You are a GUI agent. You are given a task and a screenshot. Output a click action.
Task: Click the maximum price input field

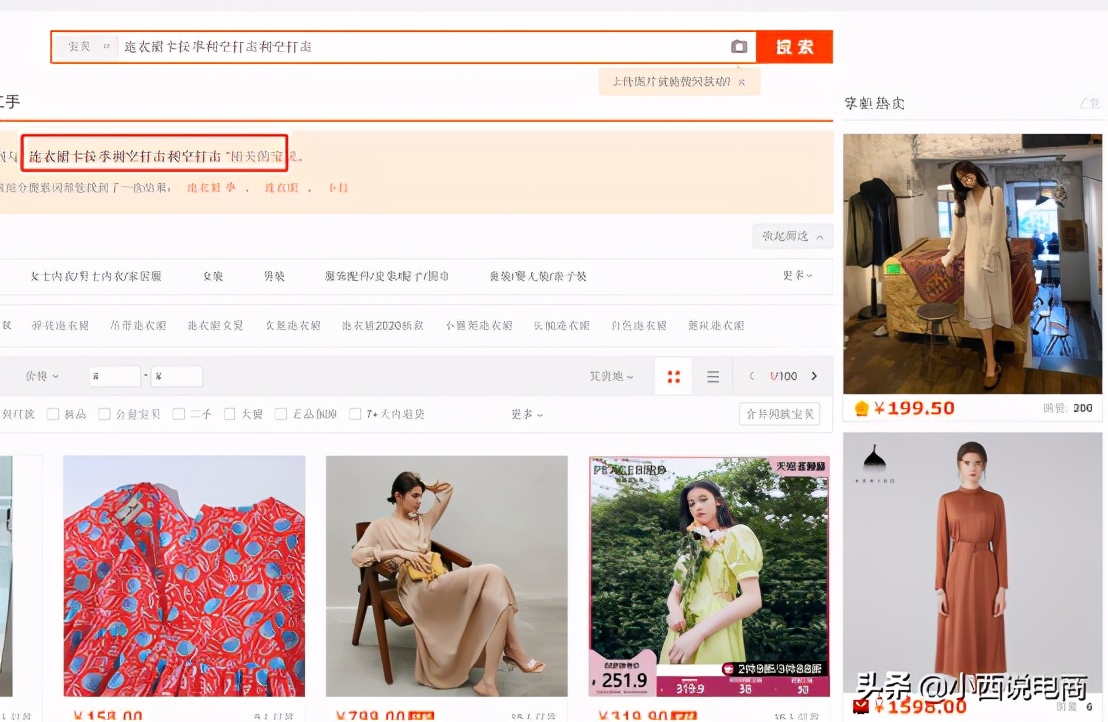177,377
